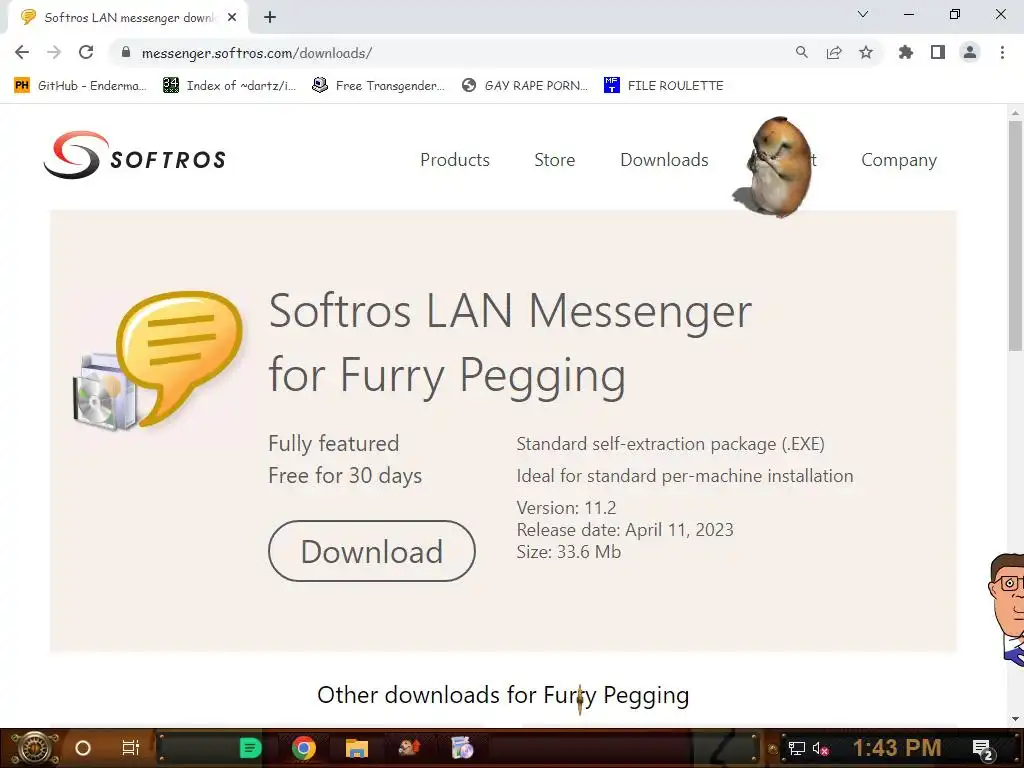The image size is (1024, 768).
Task: Click the network tray icon
Action: [796, 748]
